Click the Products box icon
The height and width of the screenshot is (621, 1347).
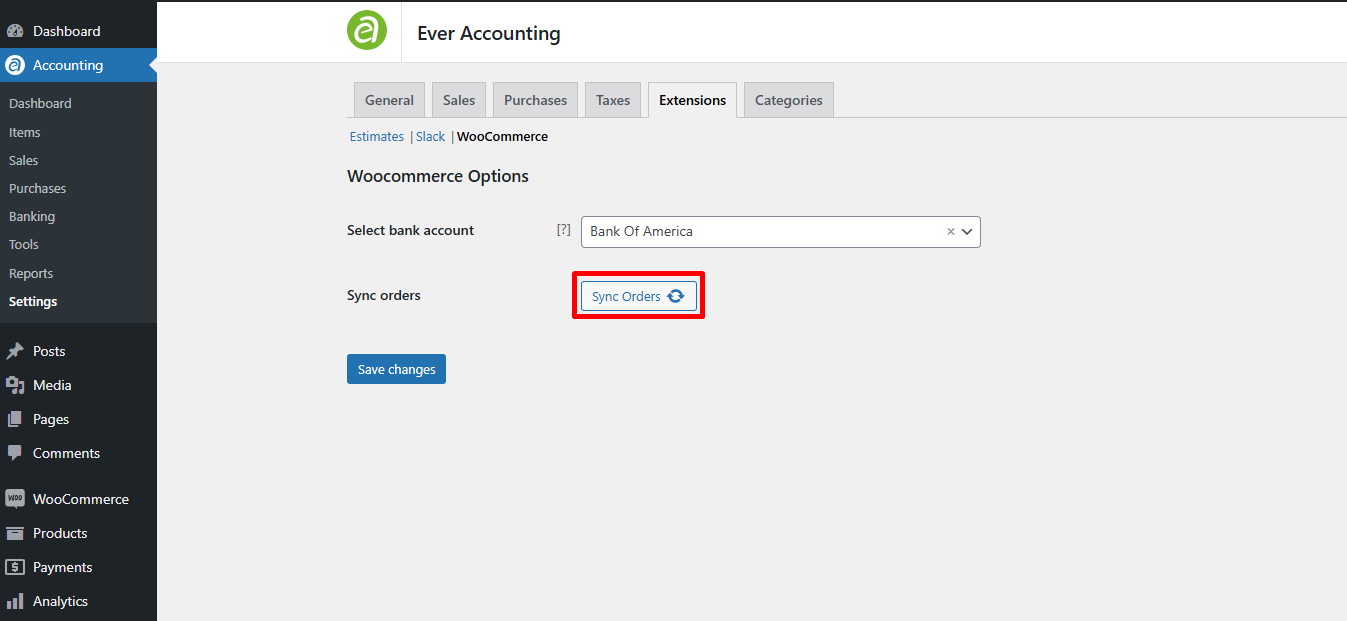coord(15,533)
